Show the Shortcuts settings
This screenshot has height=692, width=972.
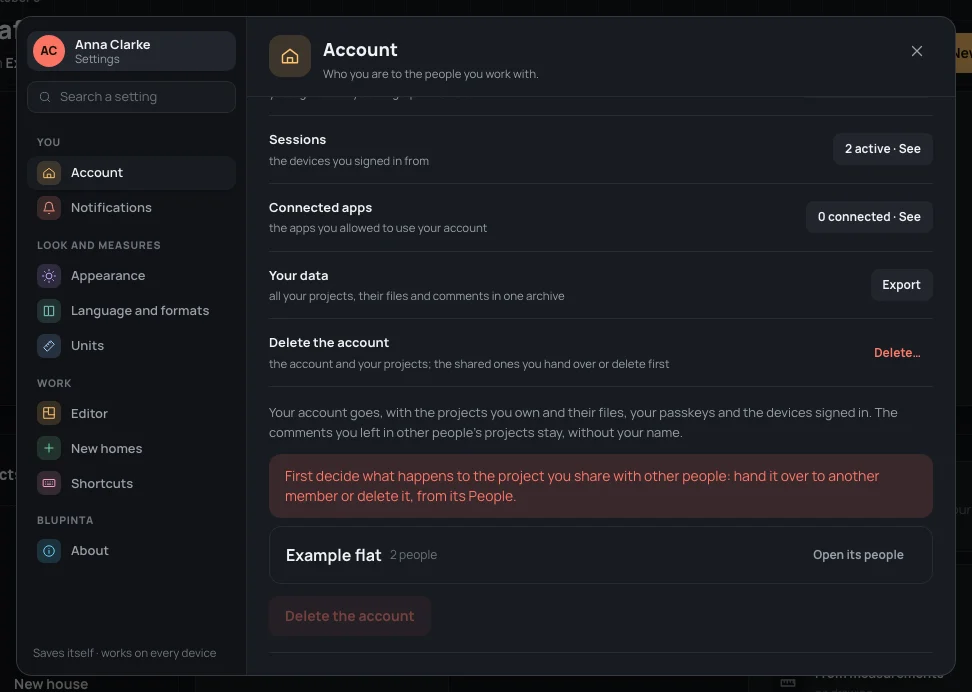131,484
